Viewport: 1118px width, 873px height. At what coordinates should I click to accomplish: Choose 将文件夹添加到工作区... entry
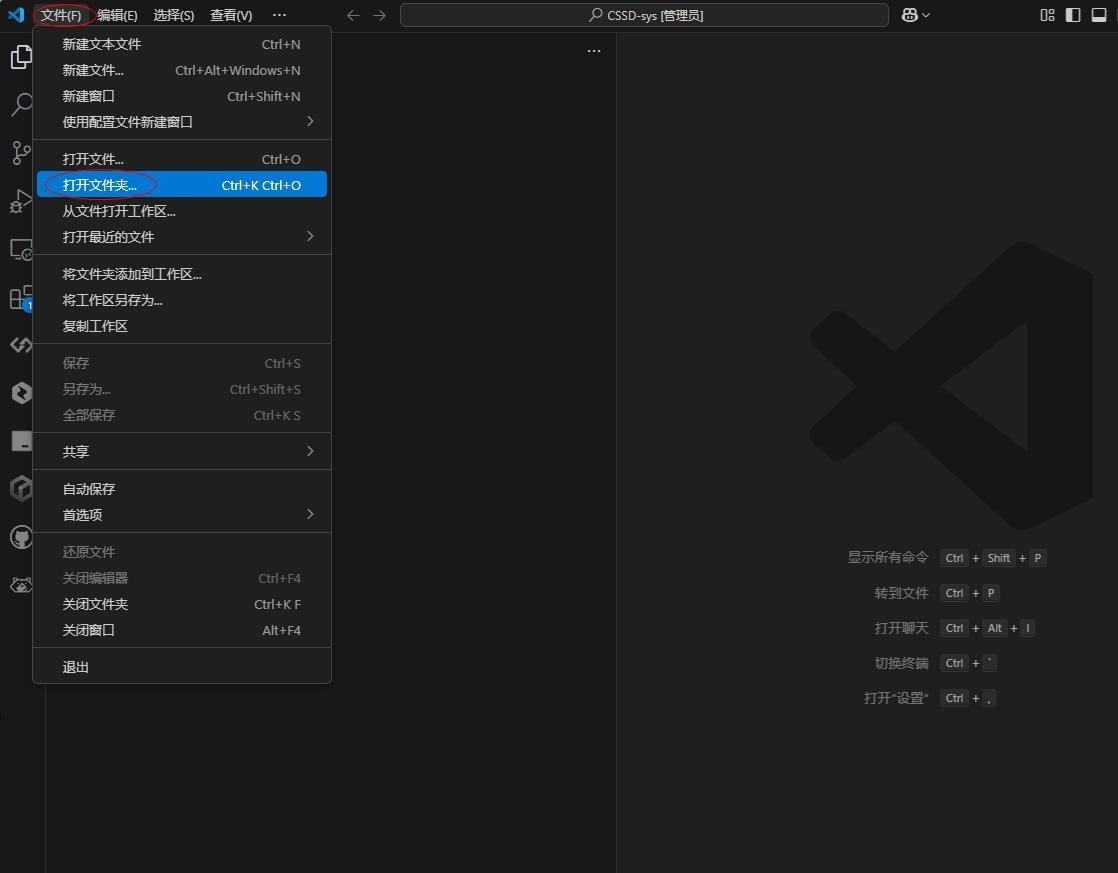click(x=182, y=274)
